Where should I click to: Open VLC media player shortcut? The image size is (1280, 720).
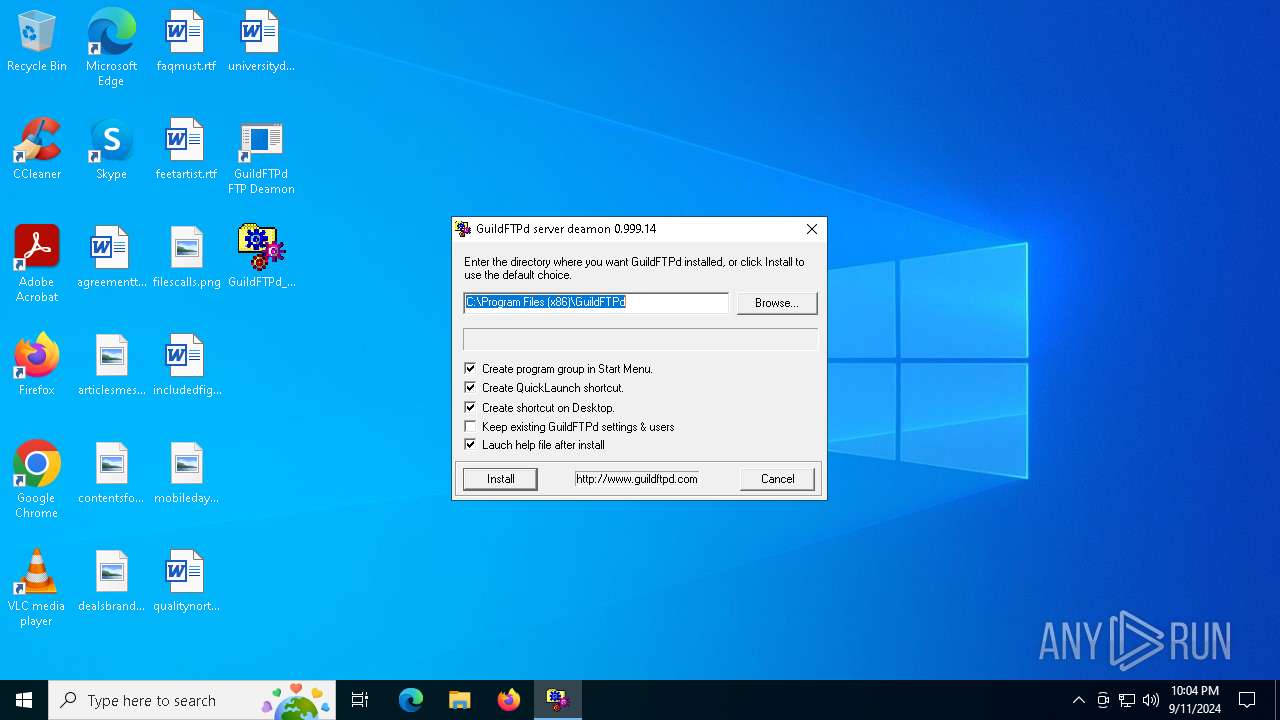coord(37,588)
